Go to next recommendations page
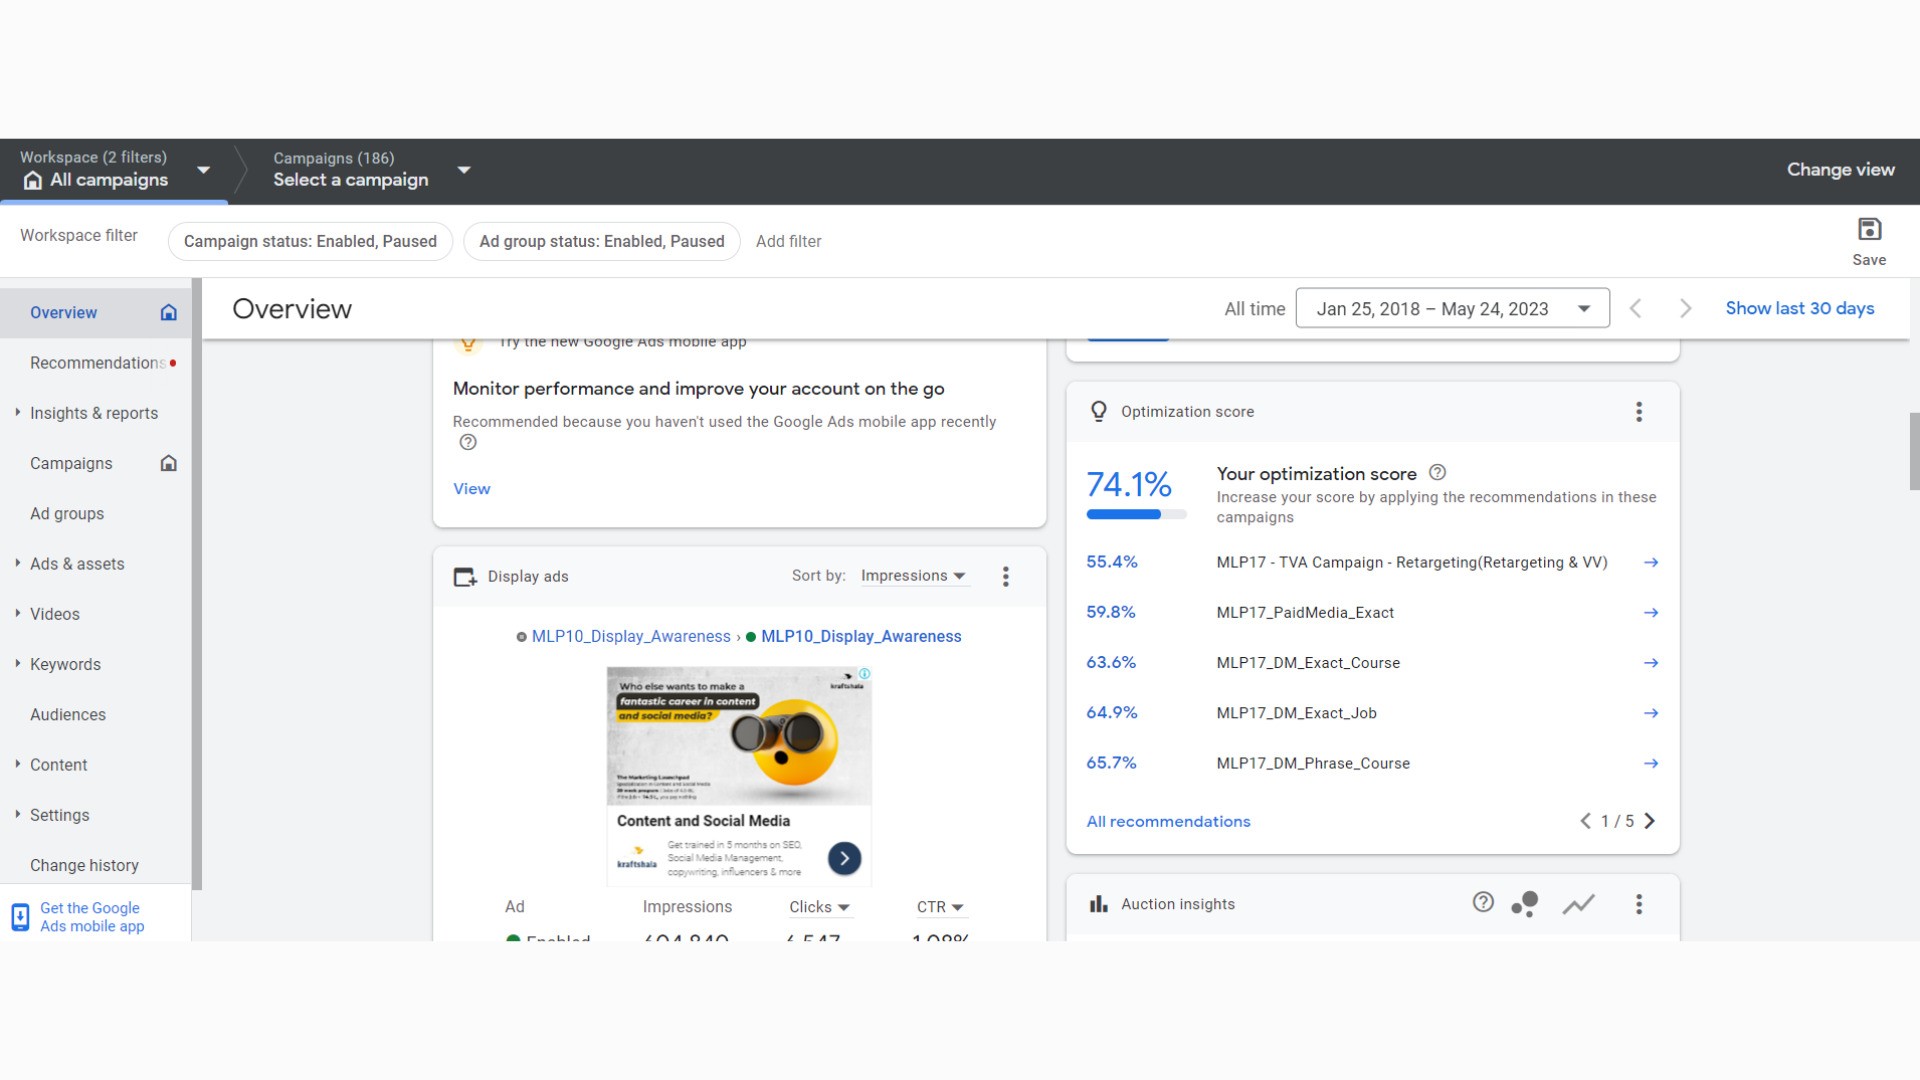The height and width of the screenshot is (1080, 1920). coord(1650,821)
